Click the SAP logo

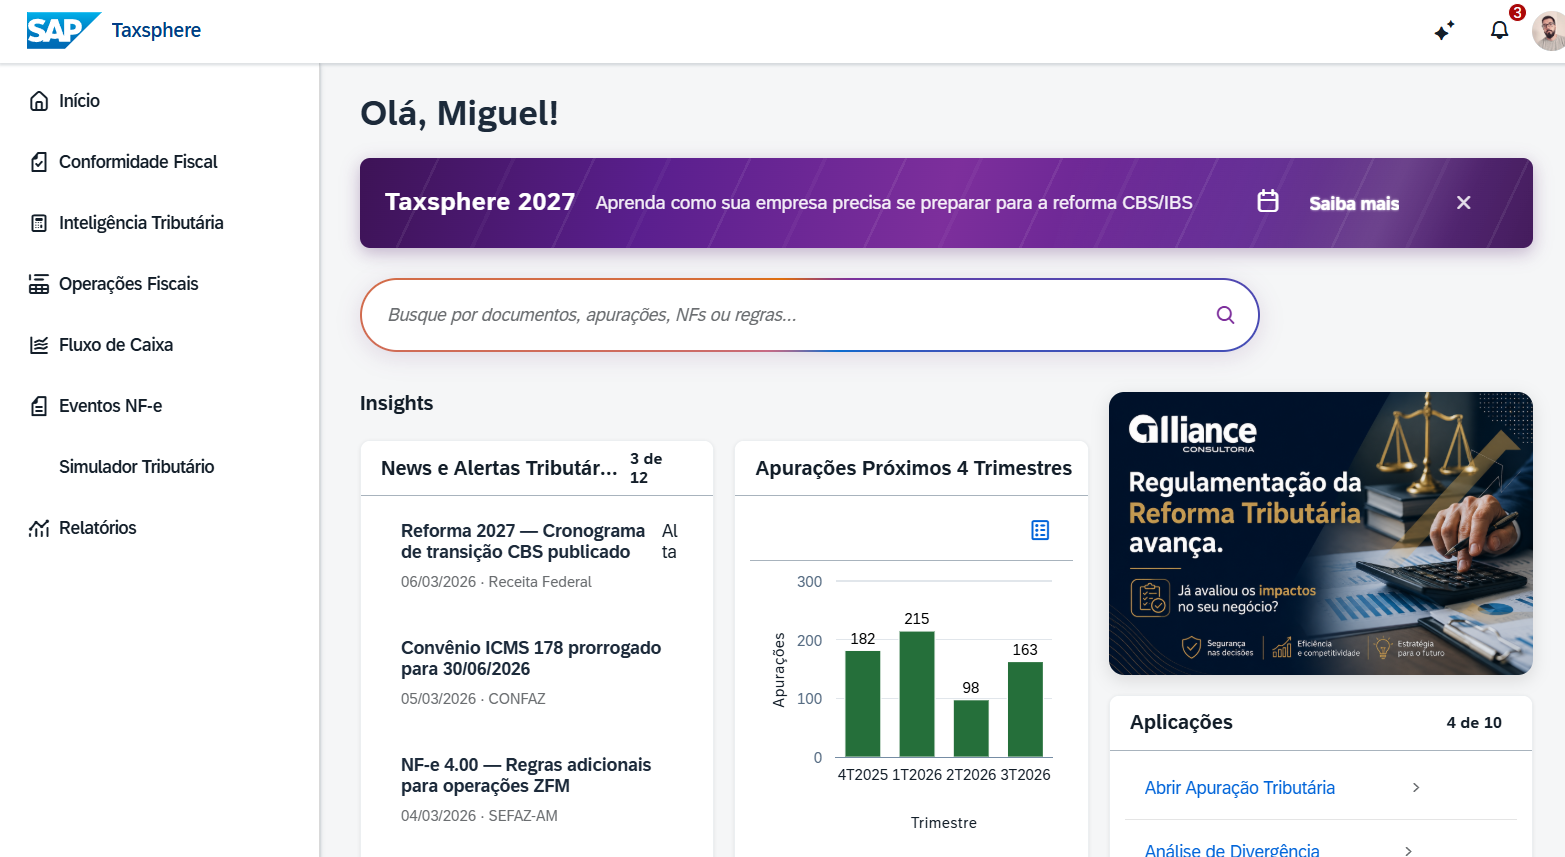click(64, 30)
